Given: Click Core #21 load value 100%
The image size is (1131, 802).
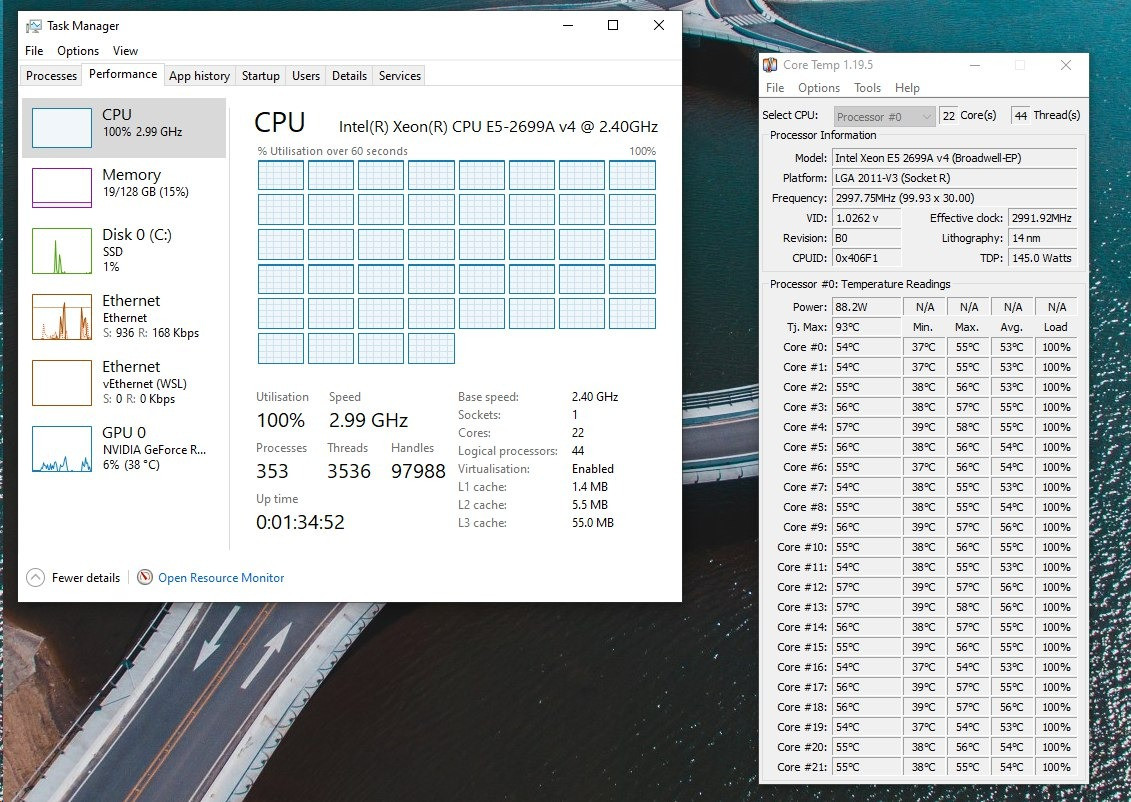Looking at the screenshot, I should point(1056,767).
